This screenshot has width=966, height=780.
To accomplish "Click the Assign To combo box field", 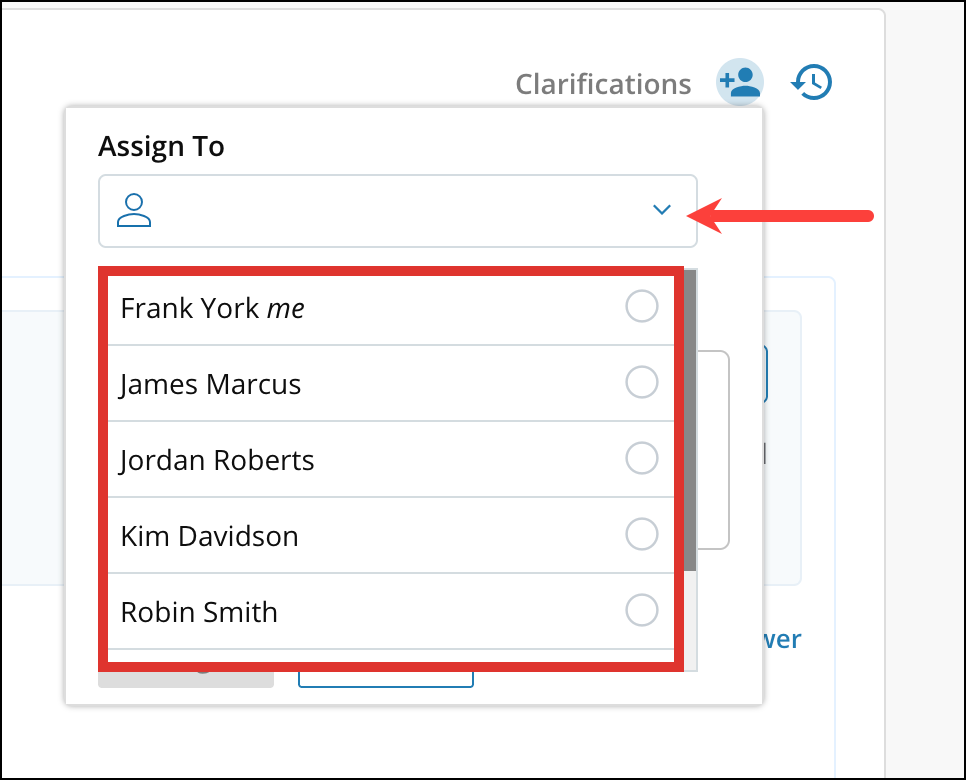I will click(x=397, y=211).
